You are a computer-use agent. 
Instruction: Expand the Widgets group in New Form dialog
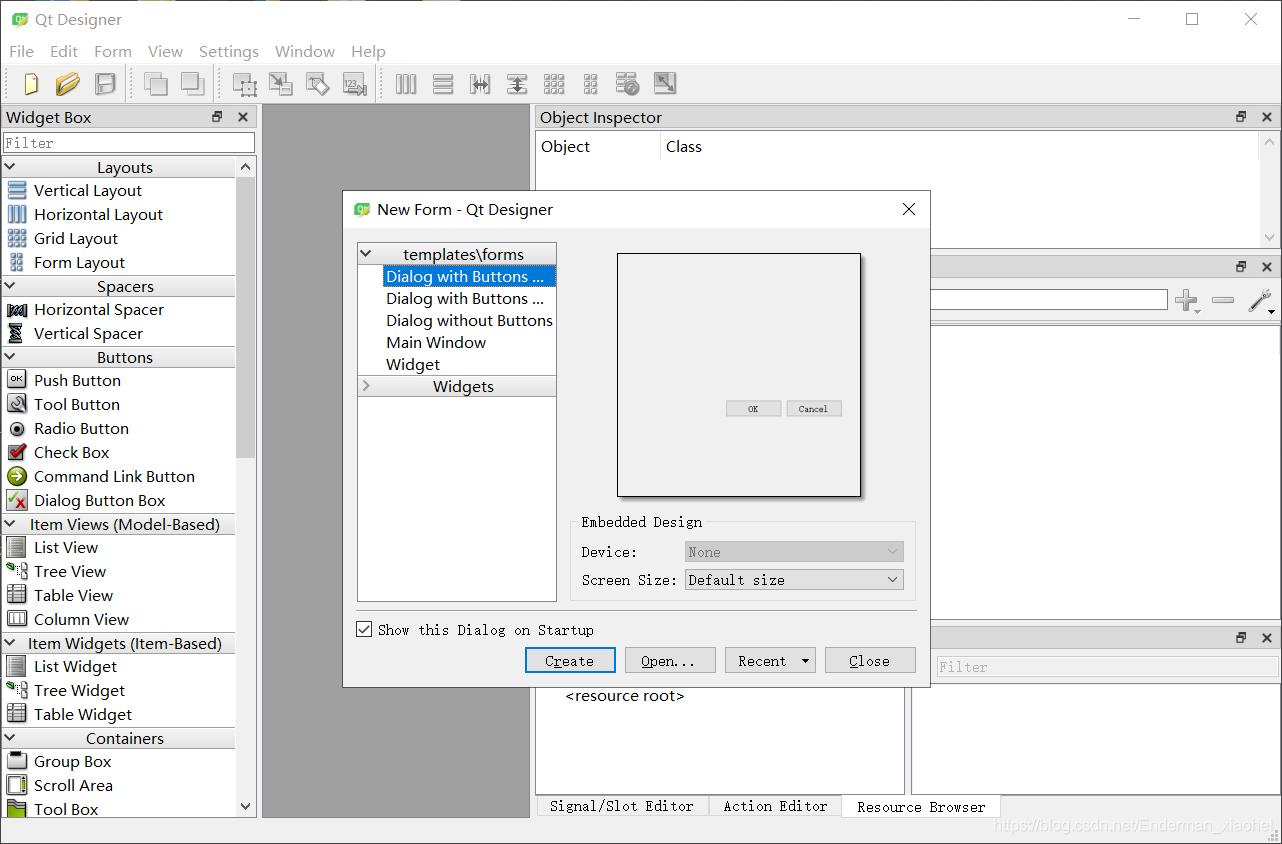tap(366, 386)
